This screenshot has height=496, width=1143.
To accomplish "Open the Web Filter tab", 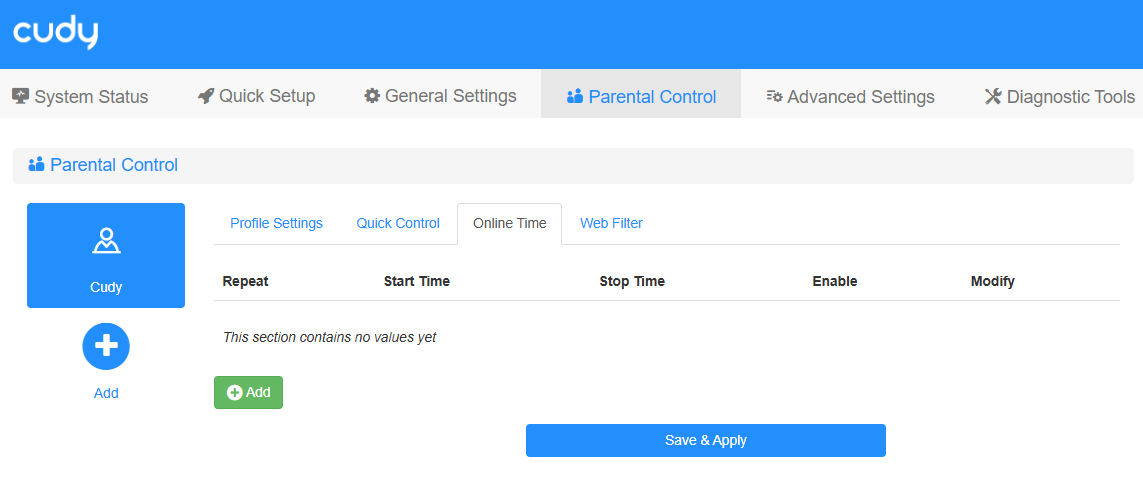I will tap(611, 223).
